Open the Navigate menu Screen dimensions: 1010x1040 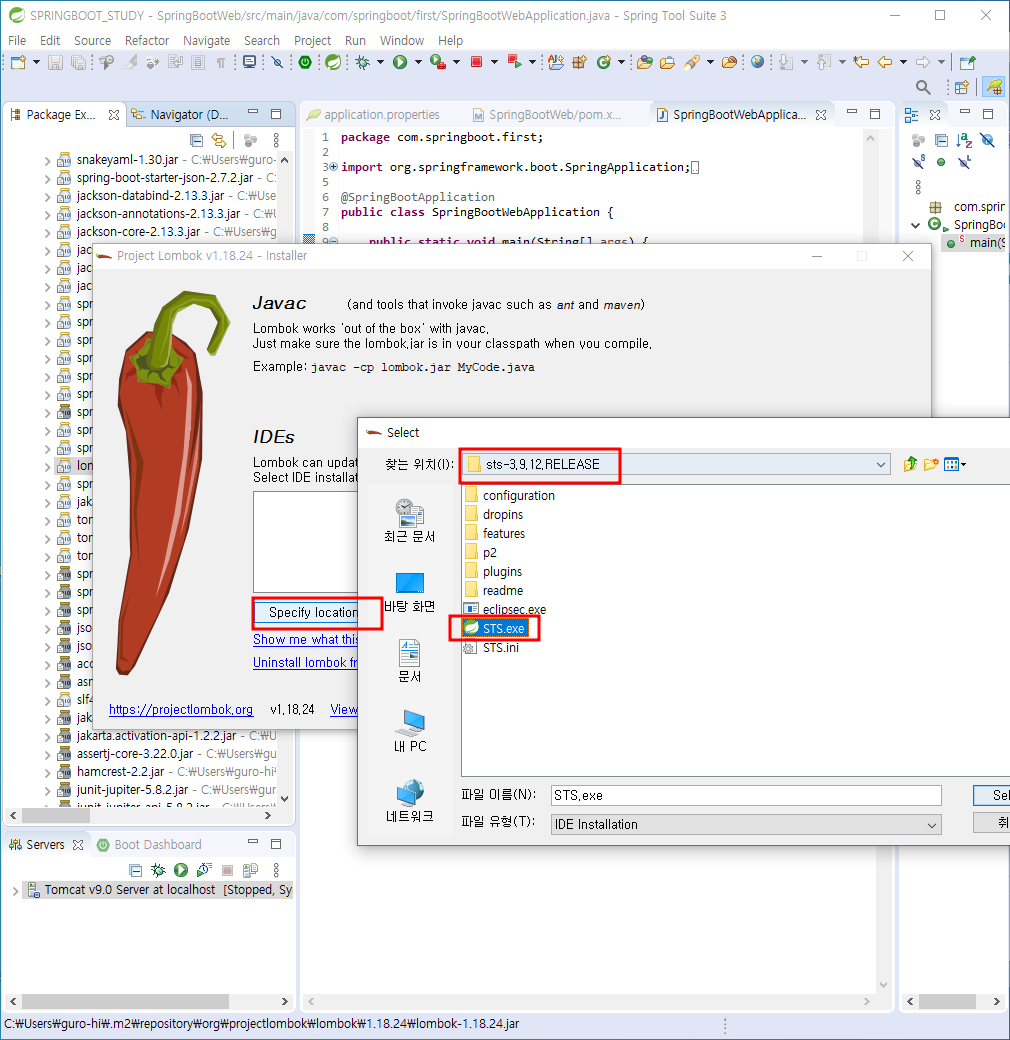coord(206,40)
